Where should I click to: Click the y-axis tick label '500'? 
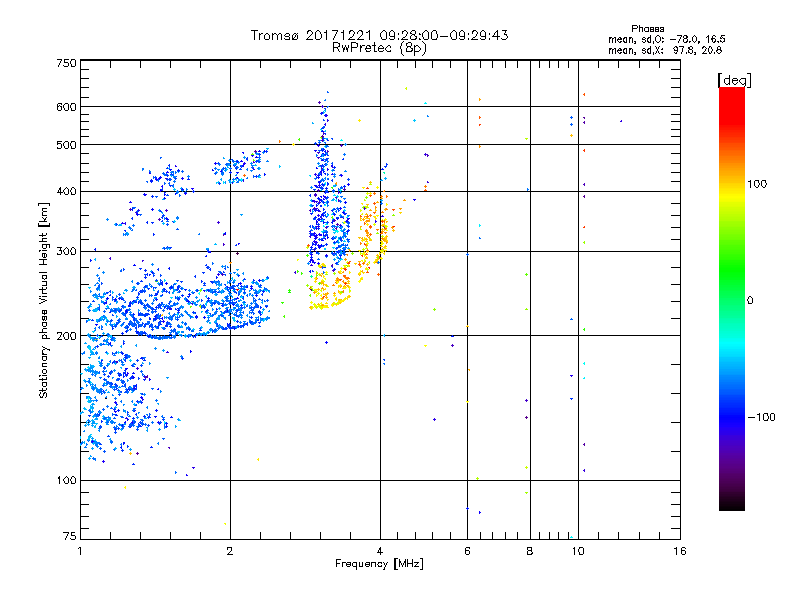(66, 145)
